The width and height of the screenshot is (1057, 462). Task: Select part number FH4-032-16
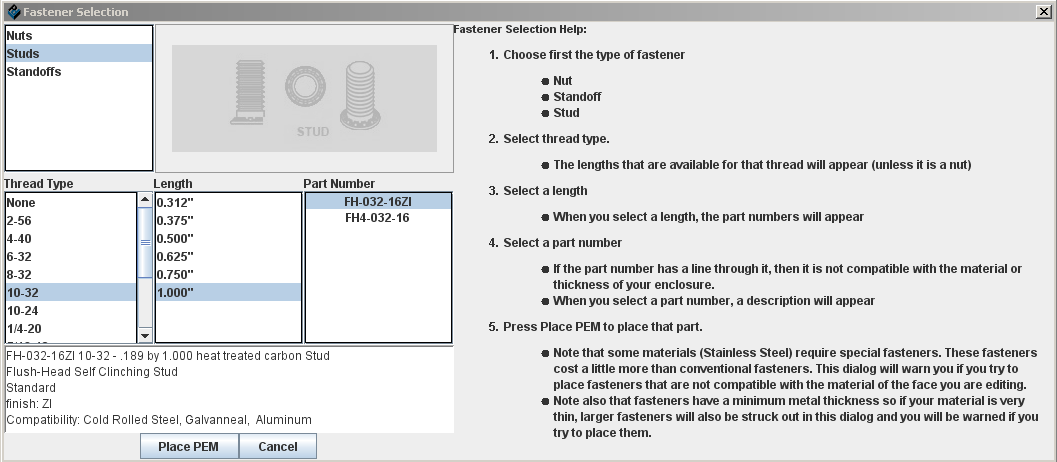(x=377, y=218)
